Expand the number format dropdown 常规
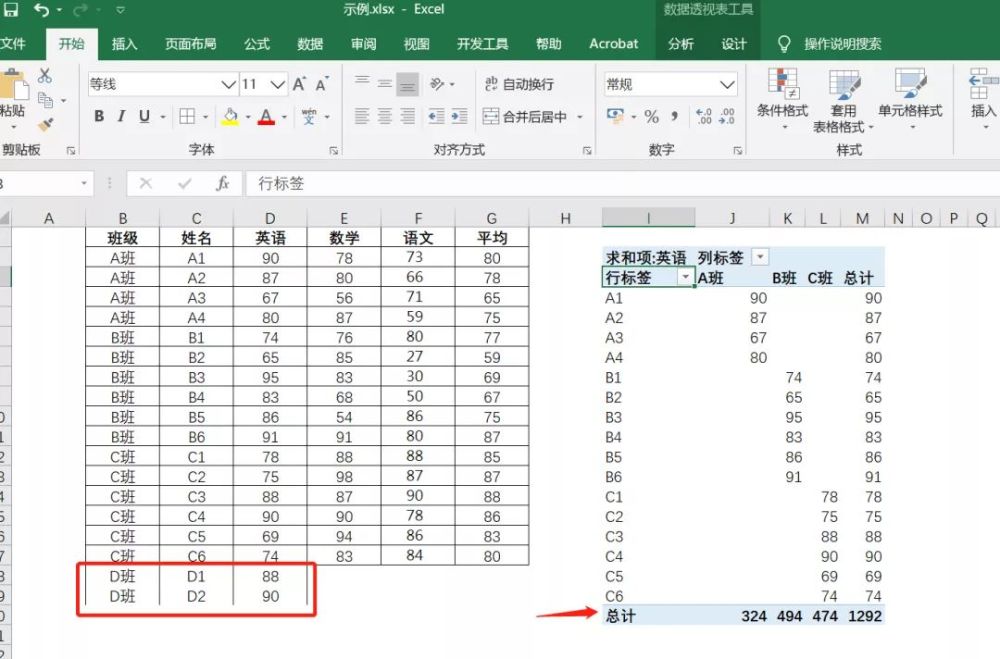 coord(726,85)
